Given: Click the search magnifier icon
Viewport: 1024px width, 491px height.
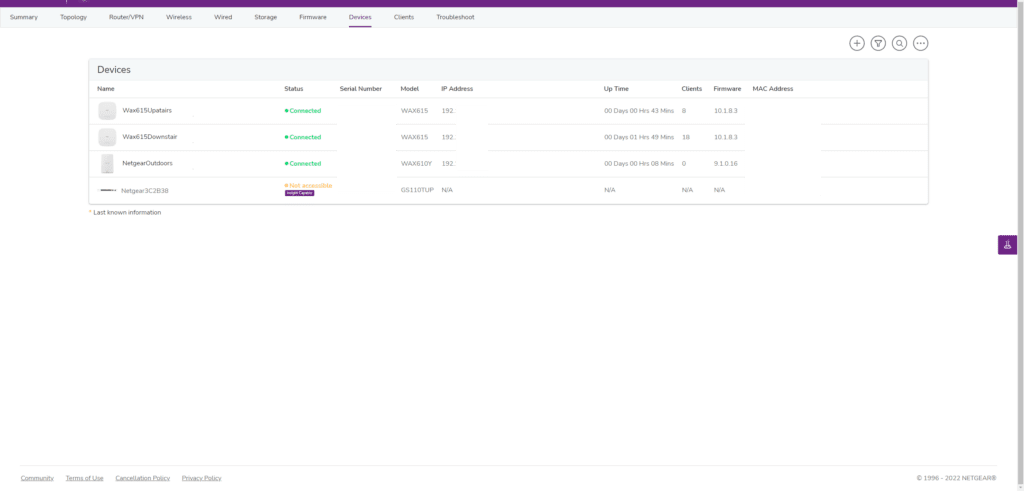Looking at the screenshot, I should pos(900,43).
